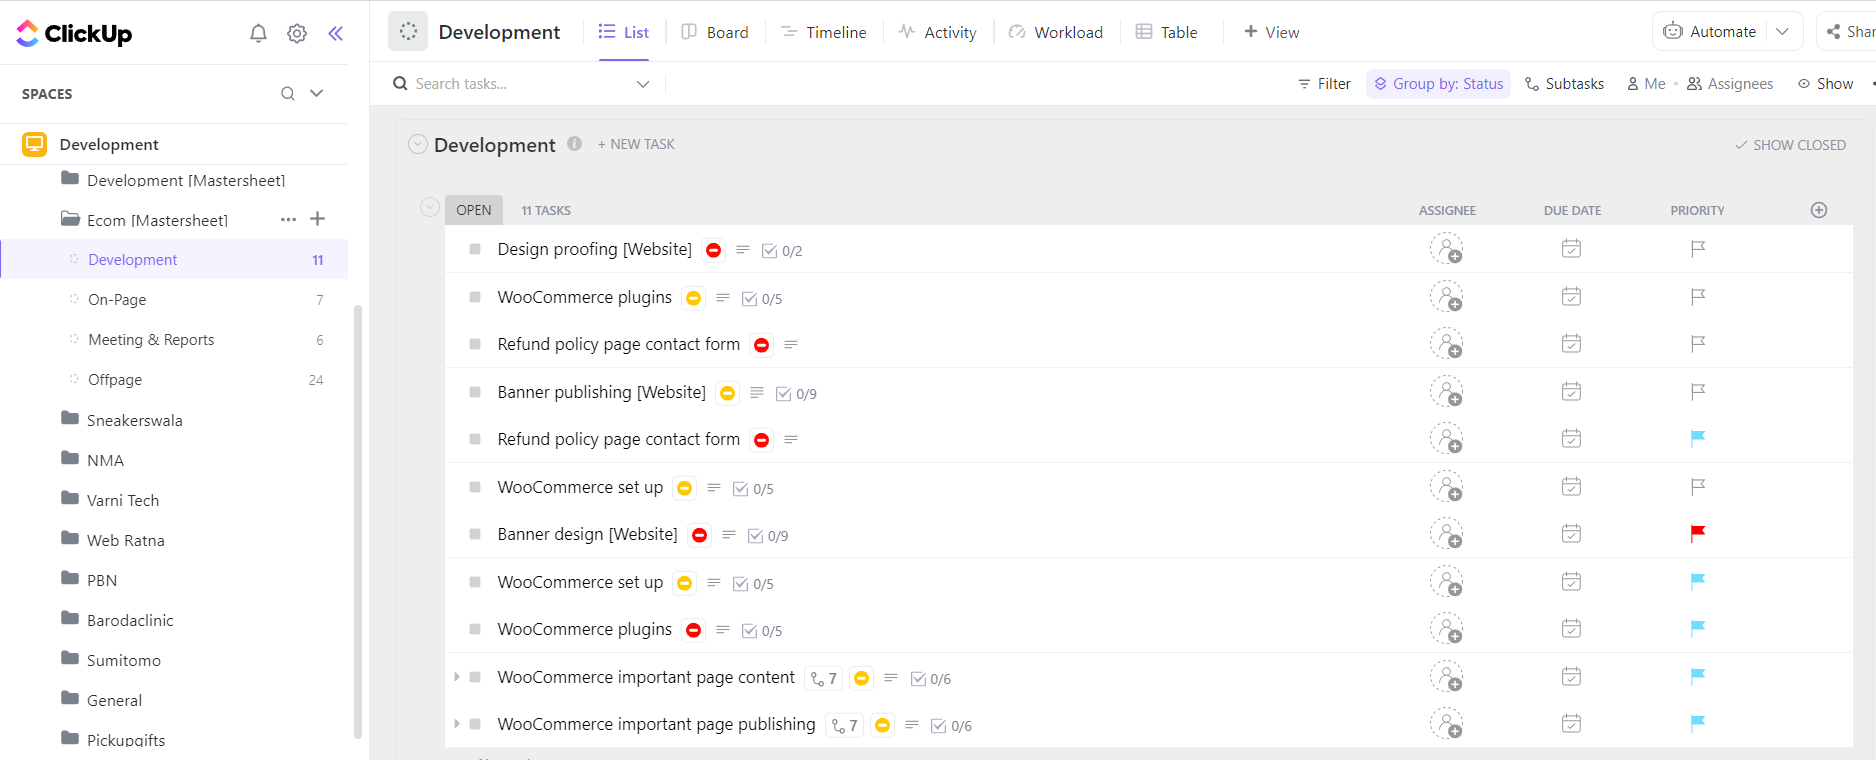Click + NEW TASK
The height and width of the screenshot is (760, 1876).
click(x=636, y=144)
